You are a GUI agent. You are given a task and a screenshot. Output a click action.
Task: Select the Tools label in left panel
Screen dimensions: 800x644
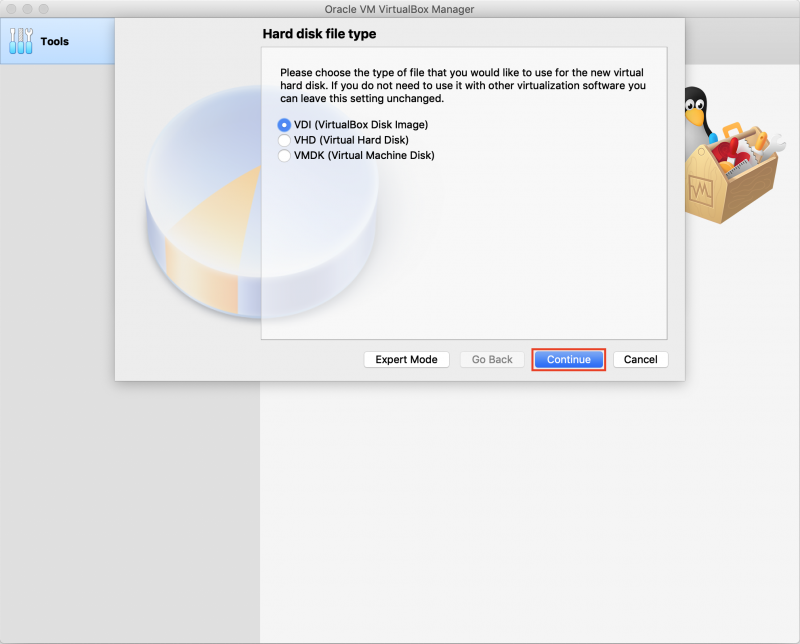point(55,41)
